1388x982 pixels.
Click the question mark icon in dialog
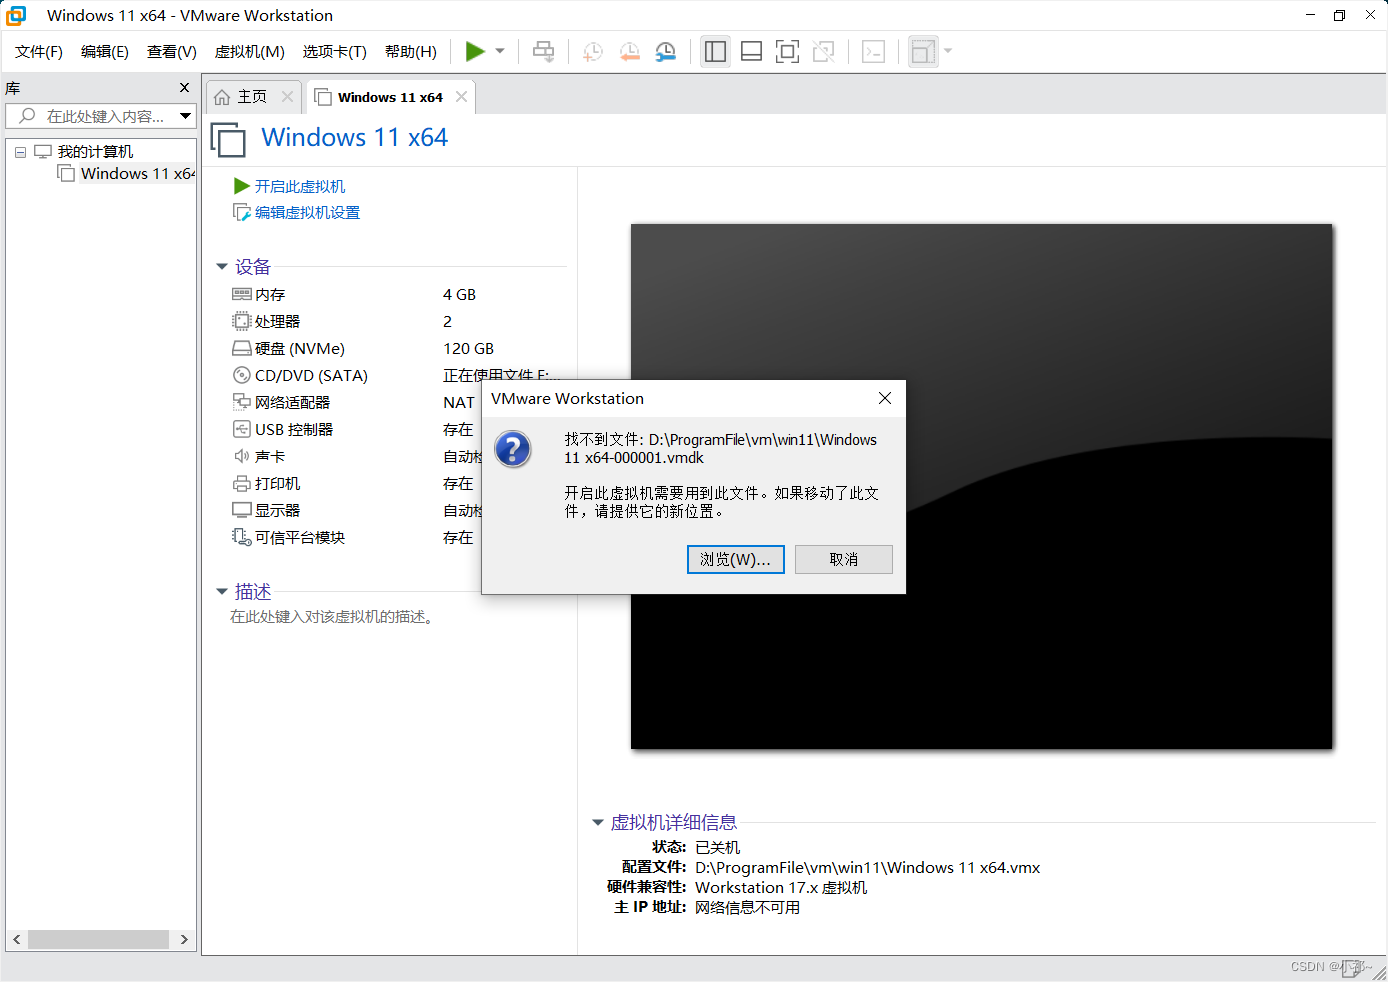[513, 449]
